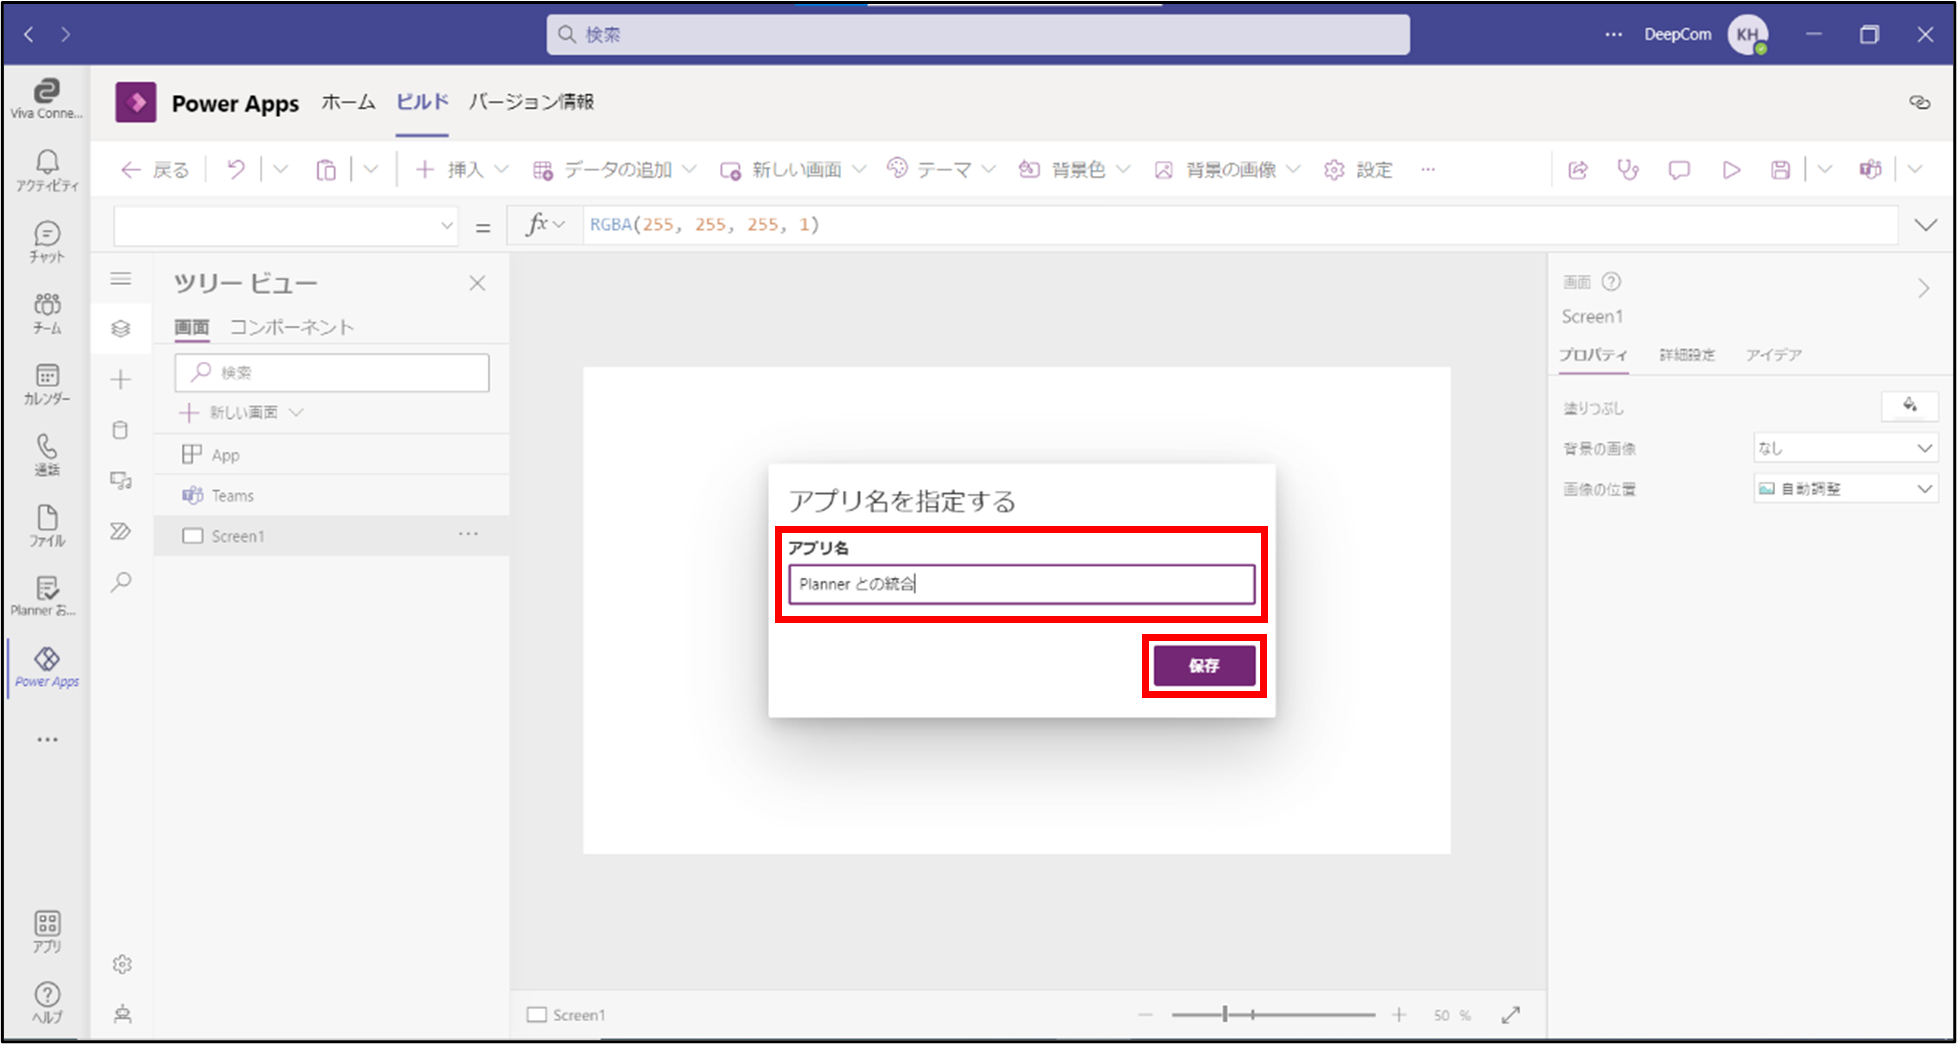Click the save floppy-disk icon
This screenshot has height=1044, width=1957.
[x=1781, y=170]
